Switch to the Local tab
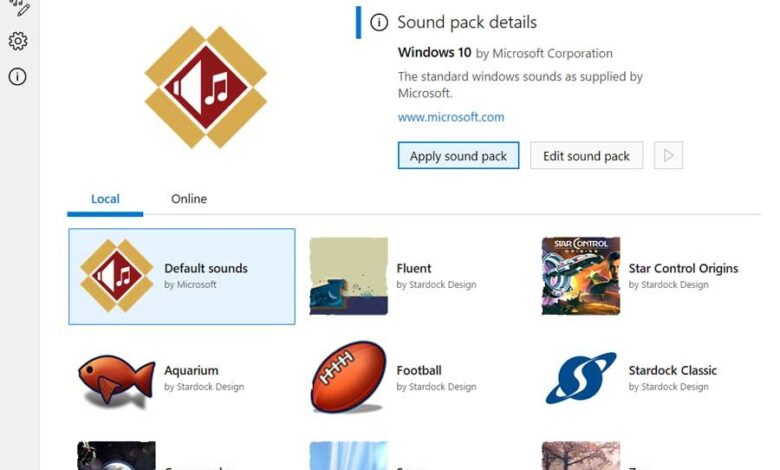Screen dimensions: 780x470 pyautogui.click(x=105, y=199)
